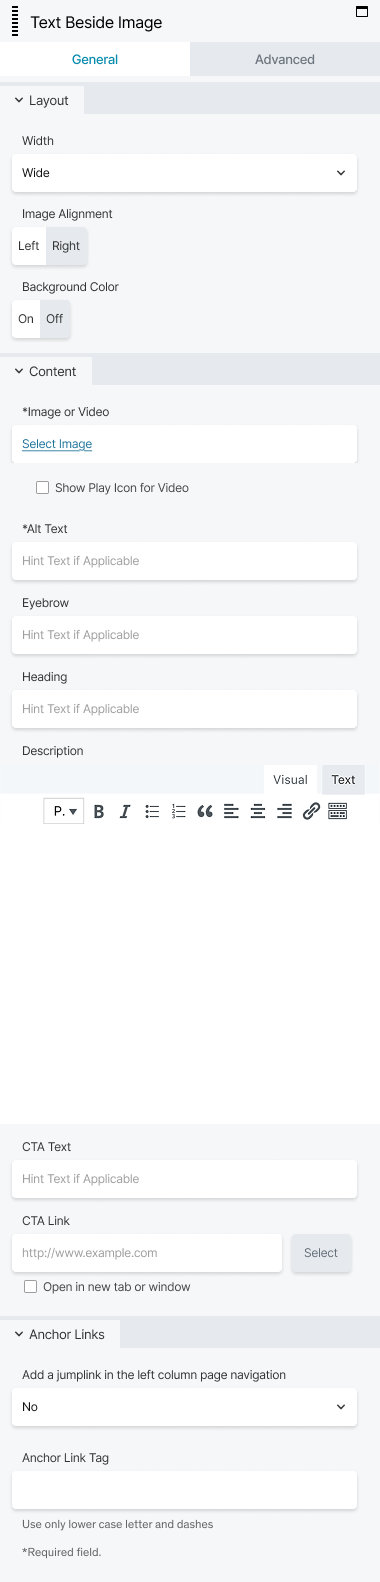Screen dimensions: 380x1582
Task: Switch to the General tab
Action: [x=95, y=59]
